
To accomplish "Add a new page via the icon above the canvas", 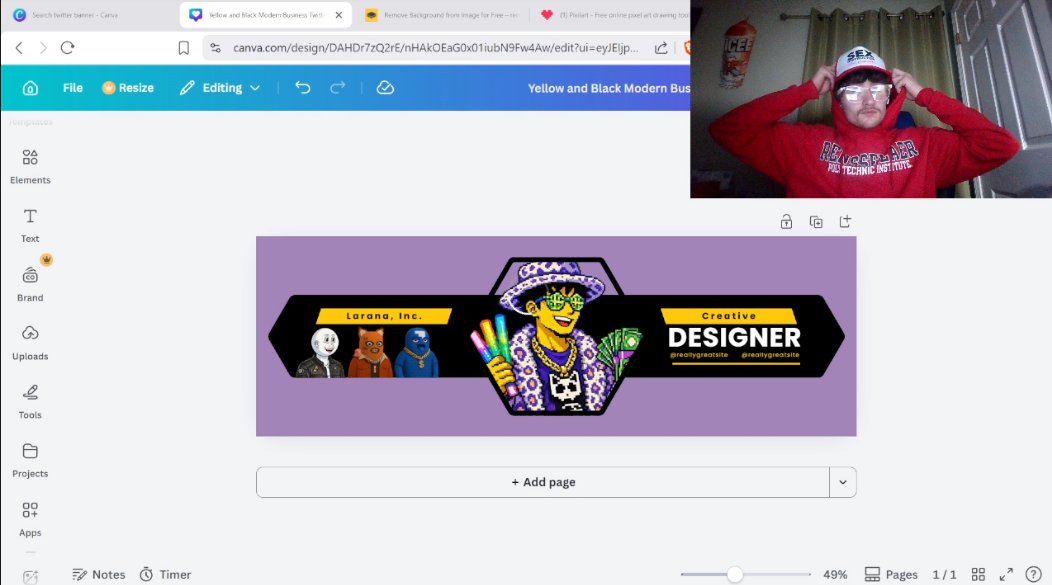I will [x=845, y=222].
